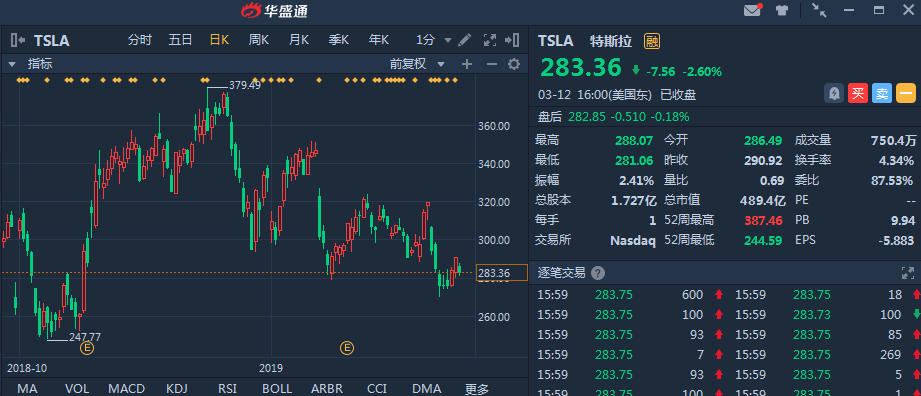Click the TSLA symbol in chart header
This screenshot has width=921, height=396.
tap(52, 41)
